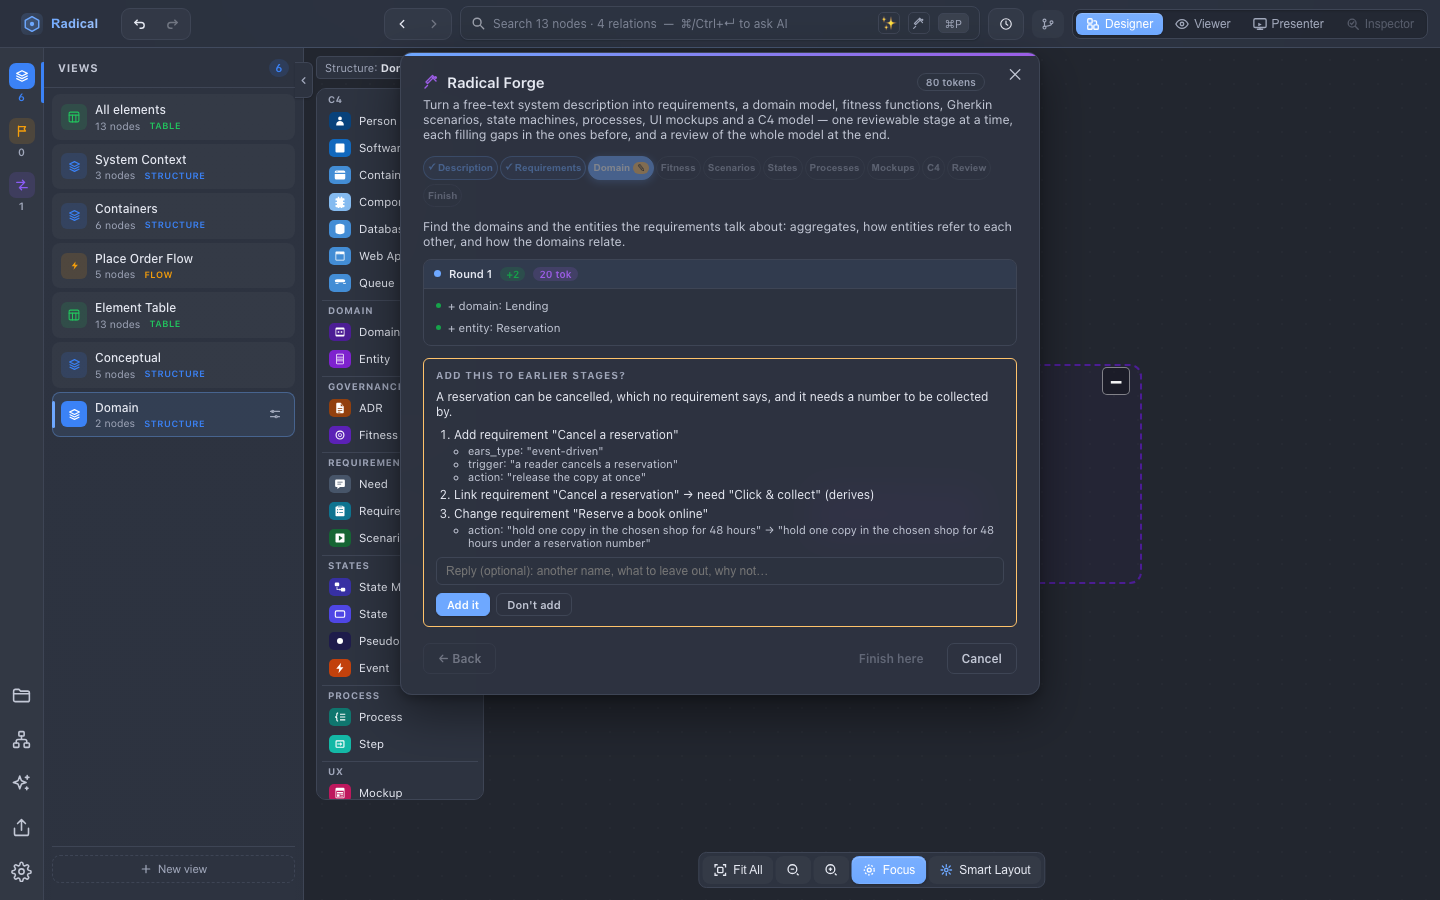Click the undo arrow in the top bar

[140, 24]
